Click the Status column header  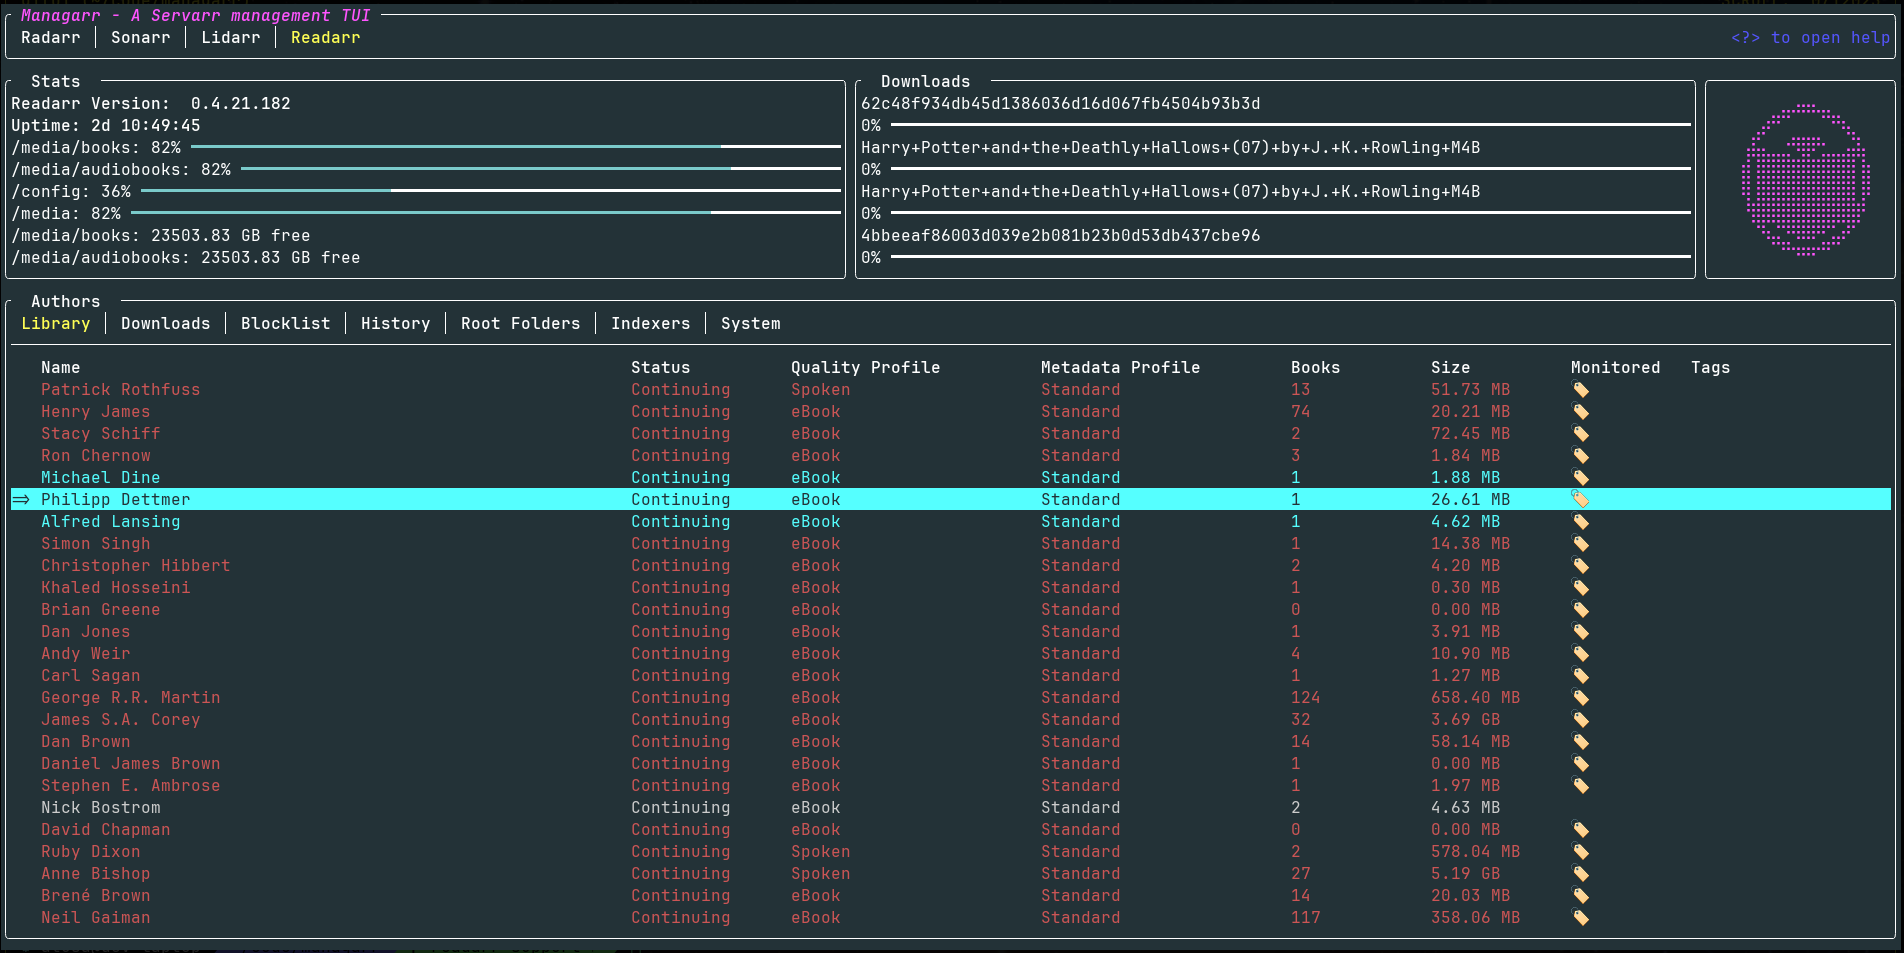coord(660,368)
